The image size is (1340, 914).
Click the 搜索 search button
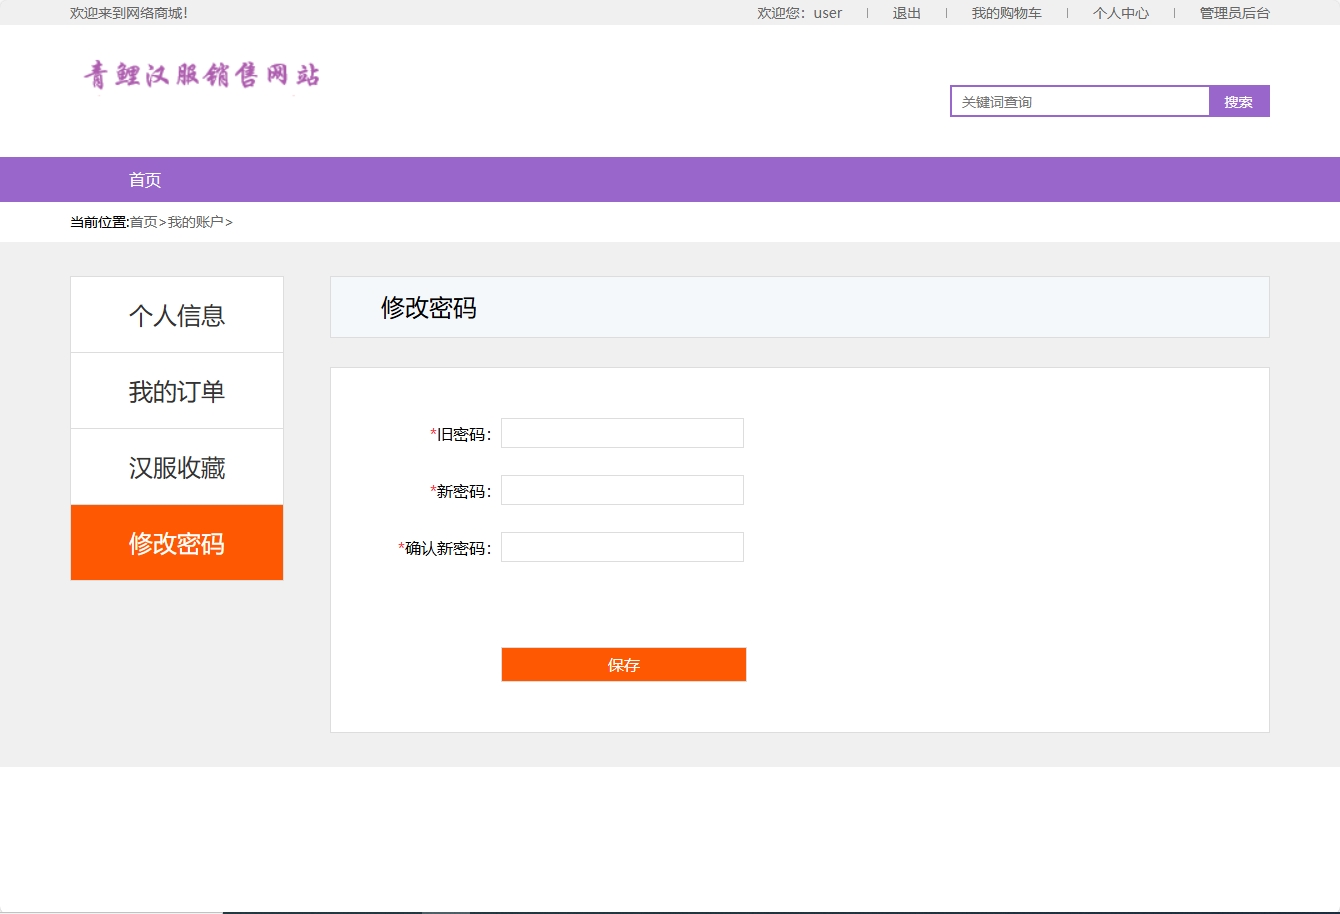coord(1239,100)
